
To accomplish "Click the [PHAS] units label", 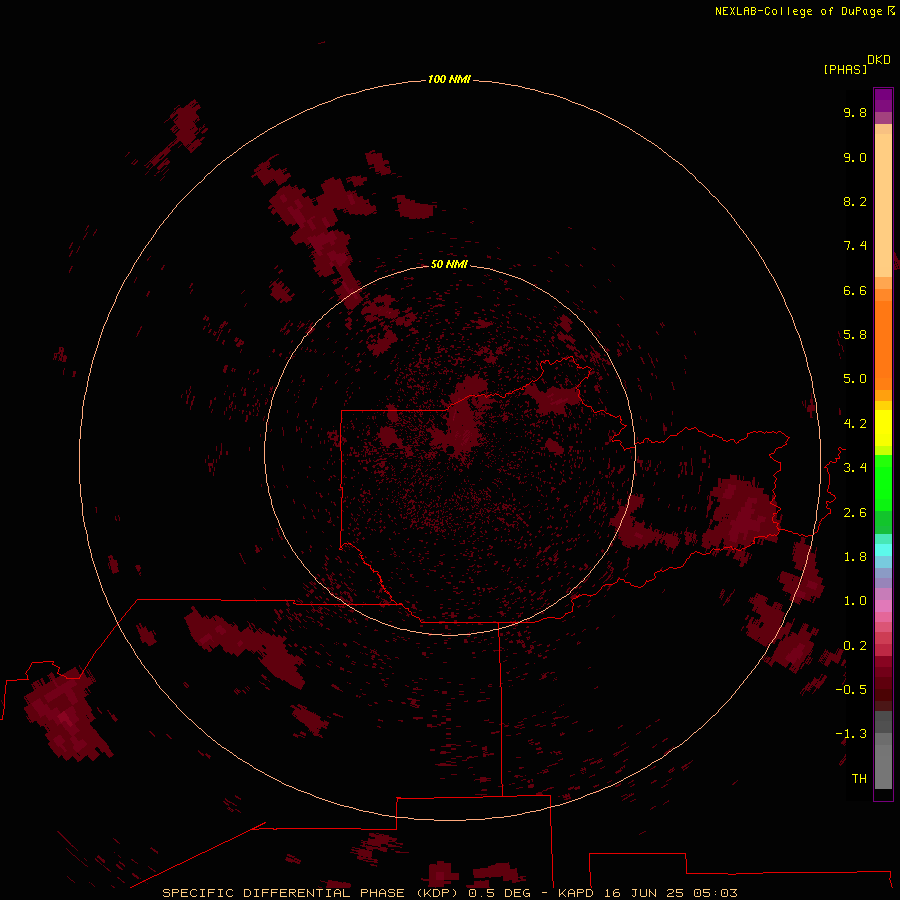I will pos(845,69).
